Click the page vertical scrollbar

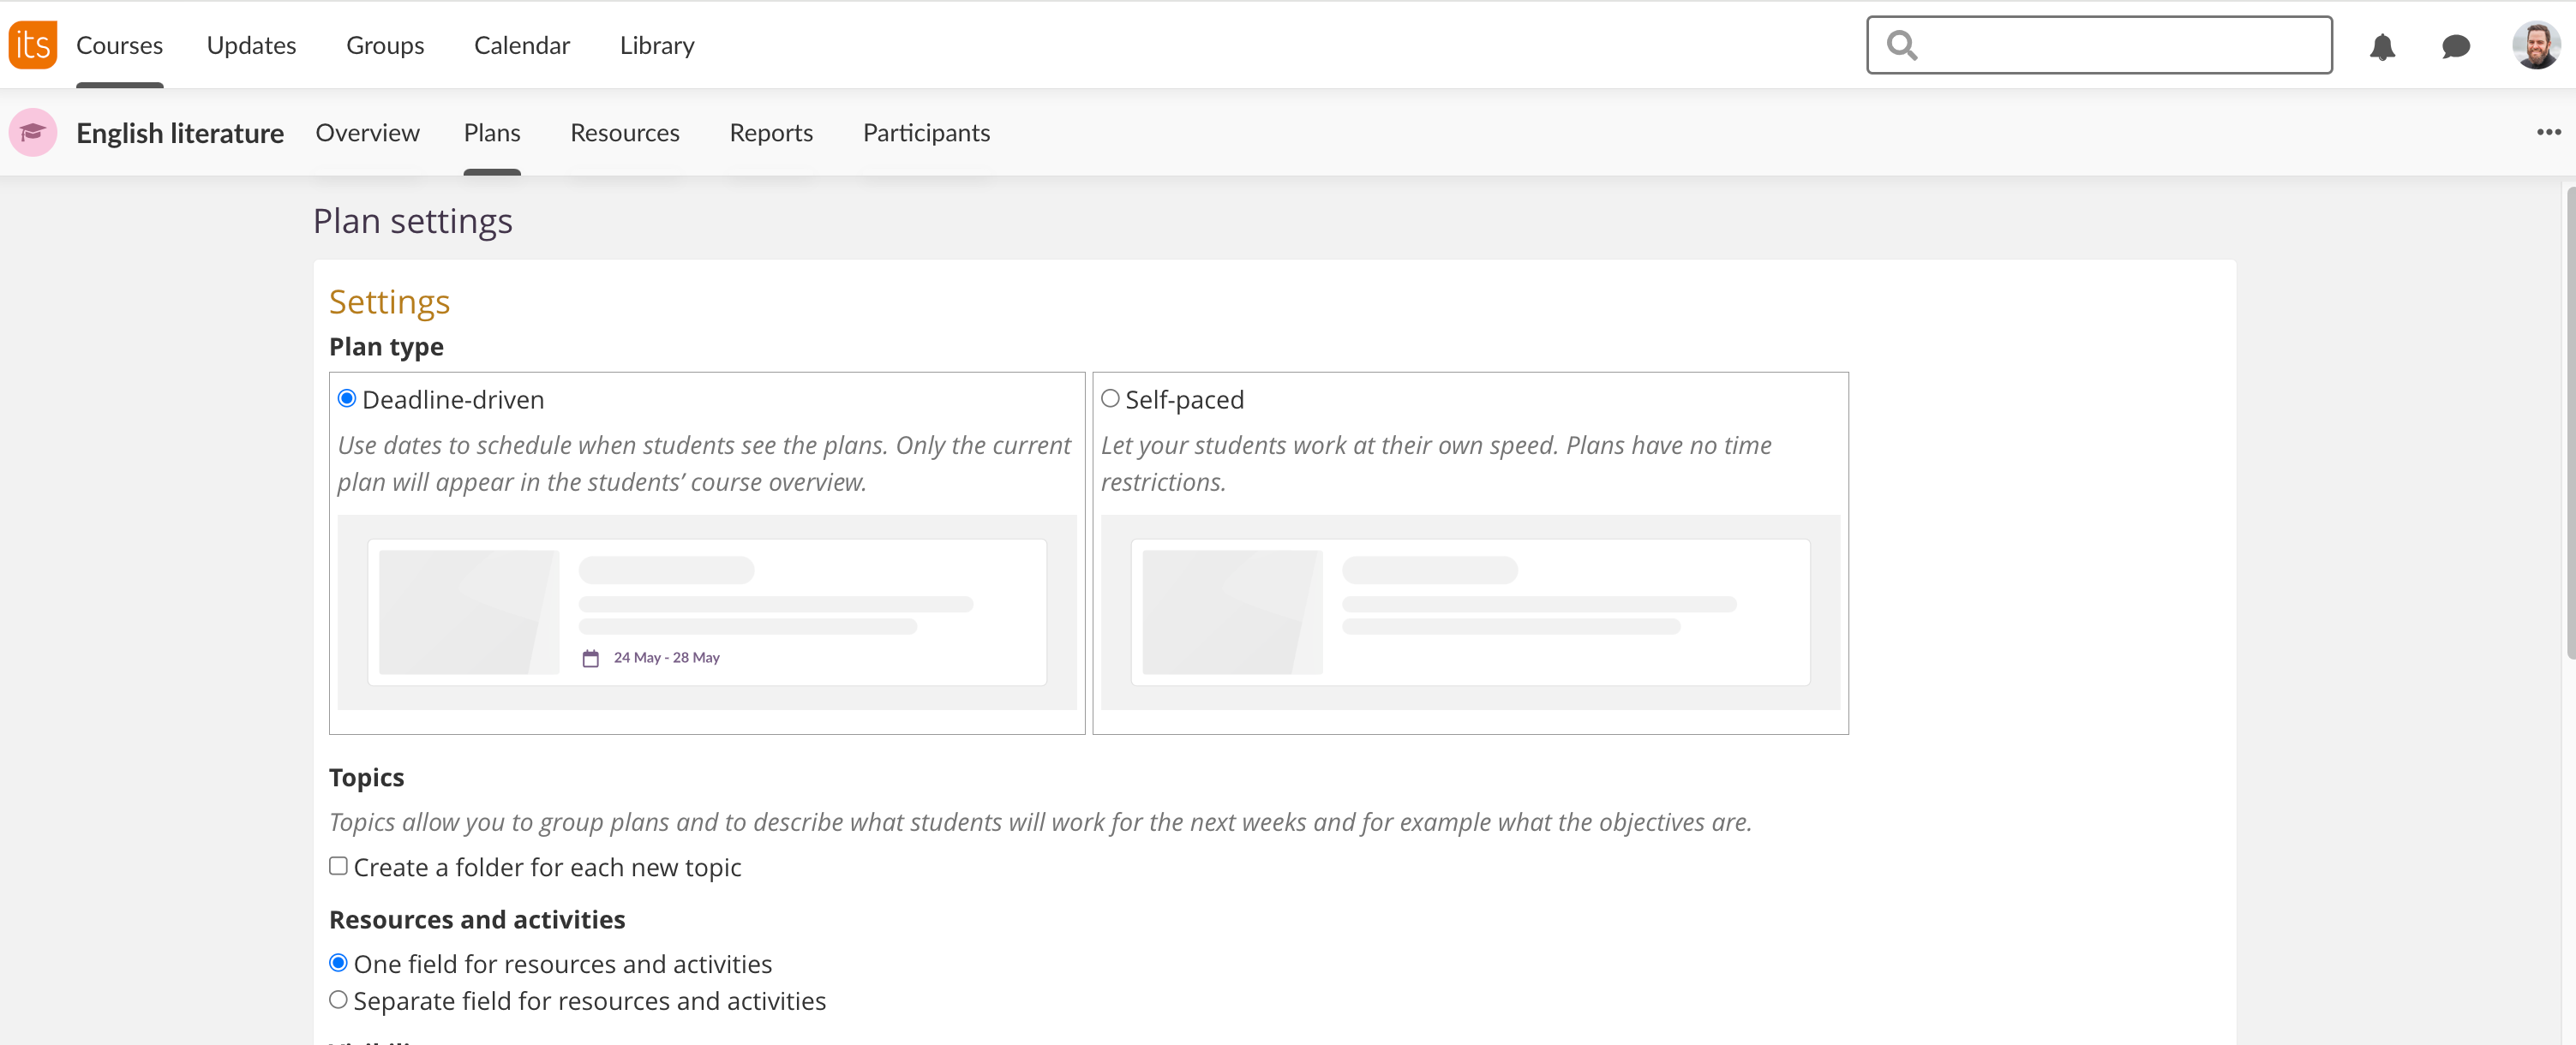[x=2569, y=420]
